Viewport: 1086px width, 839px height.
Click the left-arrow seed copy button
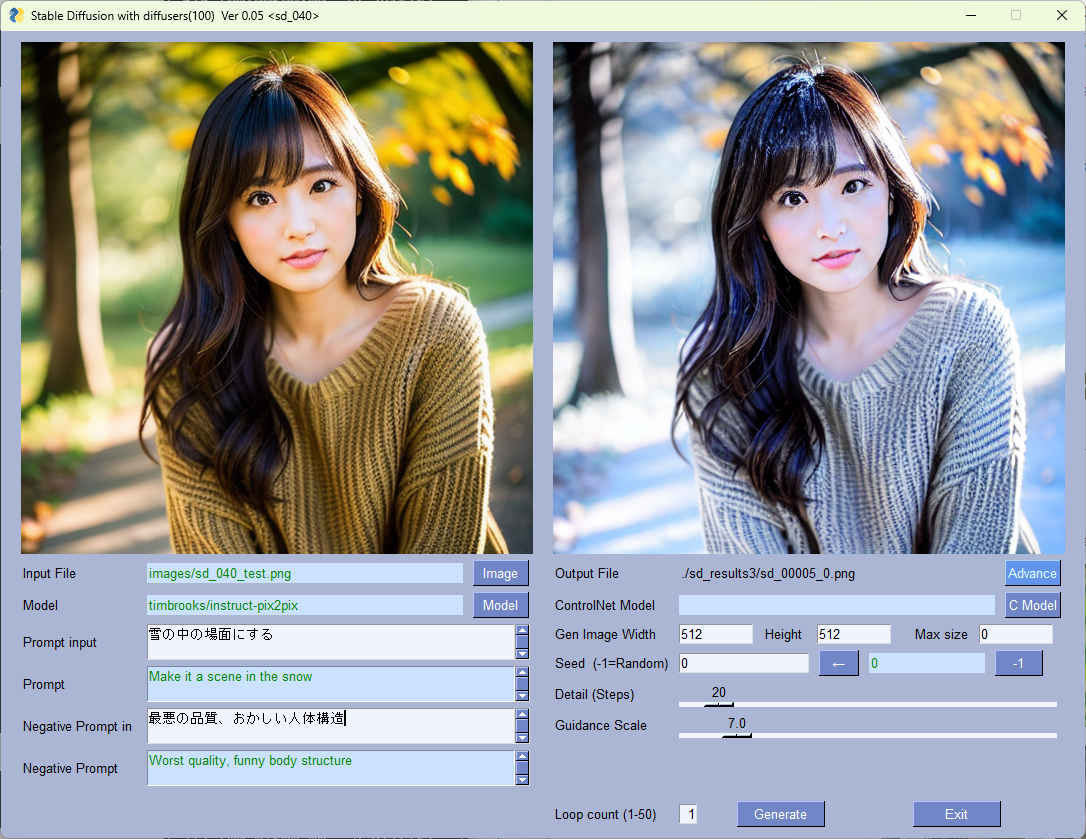[838, 663]
